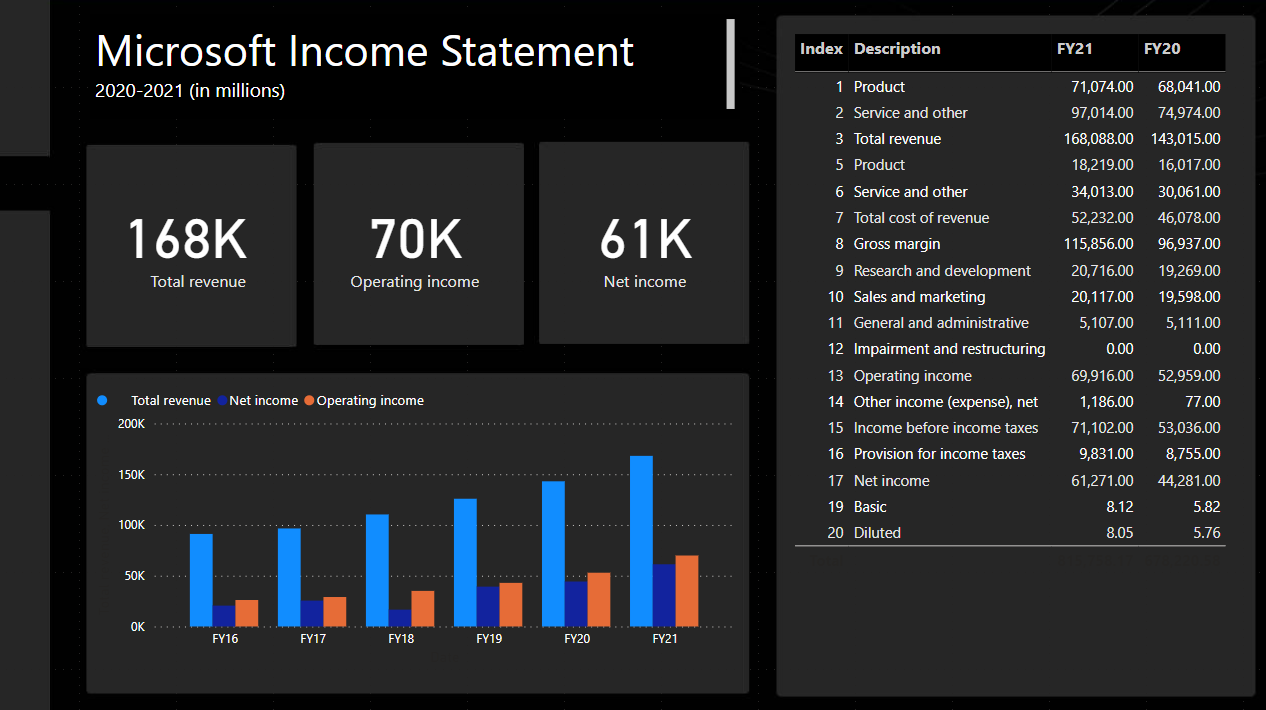Select the blue legend bullet swatch

click(x=102, y=400)
